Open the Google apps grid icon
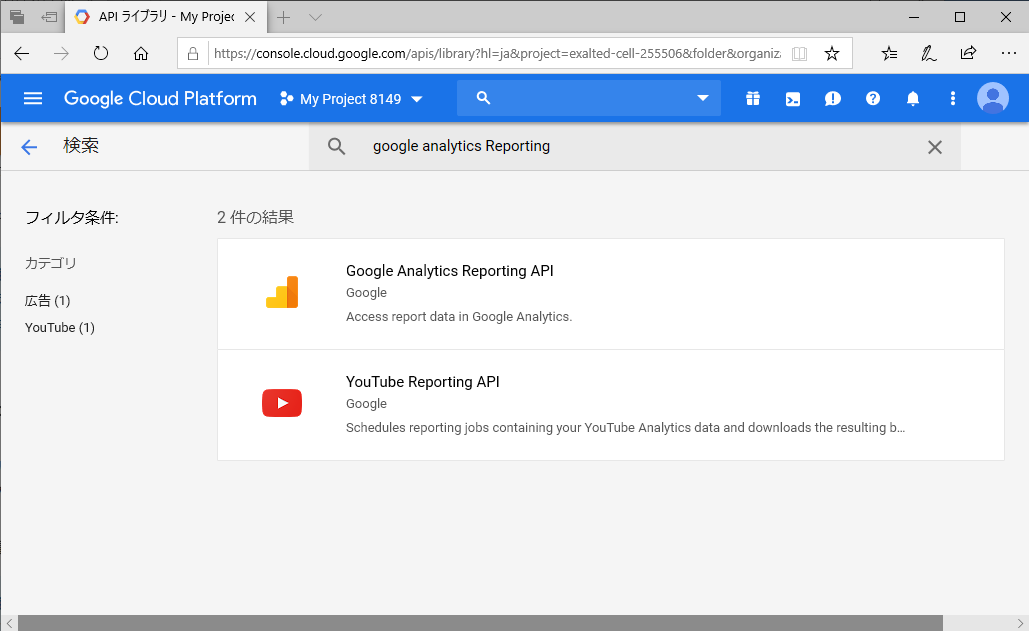Screen dimensions: 1029x631 tap(752, 98)
